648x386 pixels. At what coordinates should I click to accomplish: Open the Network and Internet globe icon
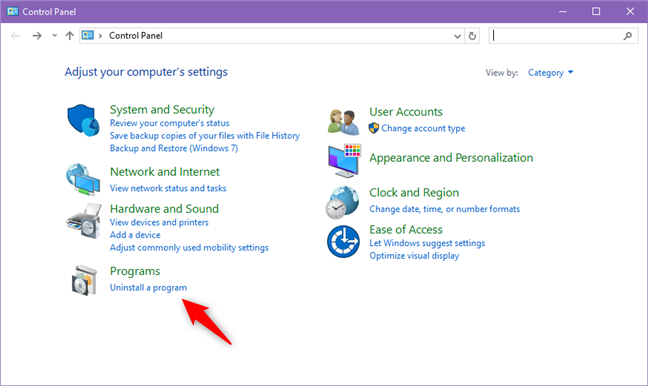point(83,179)
